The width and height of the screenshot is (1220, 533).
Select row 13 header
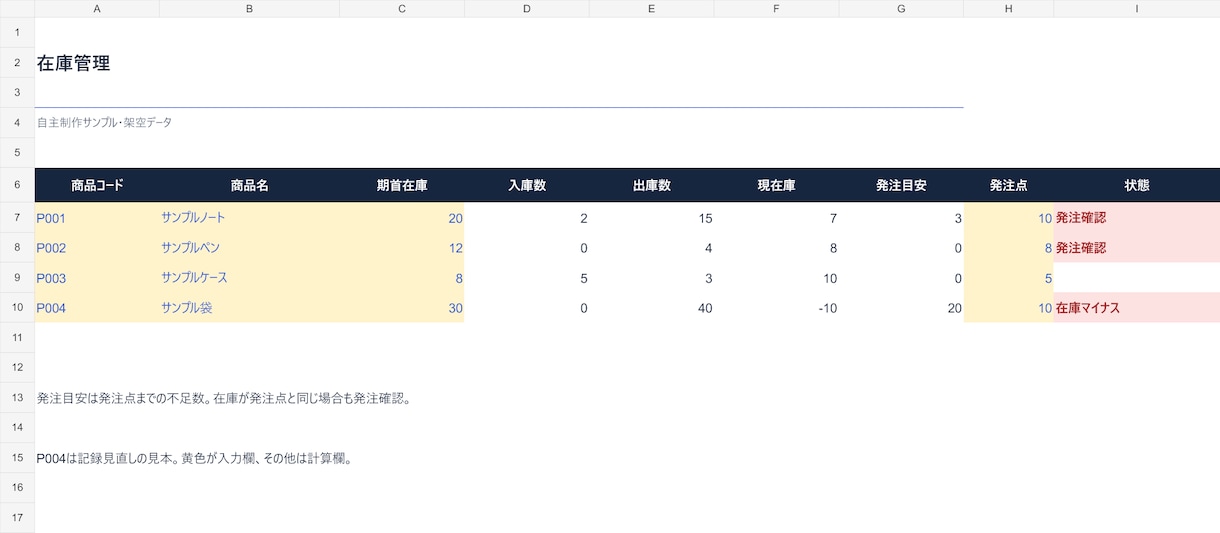(x=17, y=398)
